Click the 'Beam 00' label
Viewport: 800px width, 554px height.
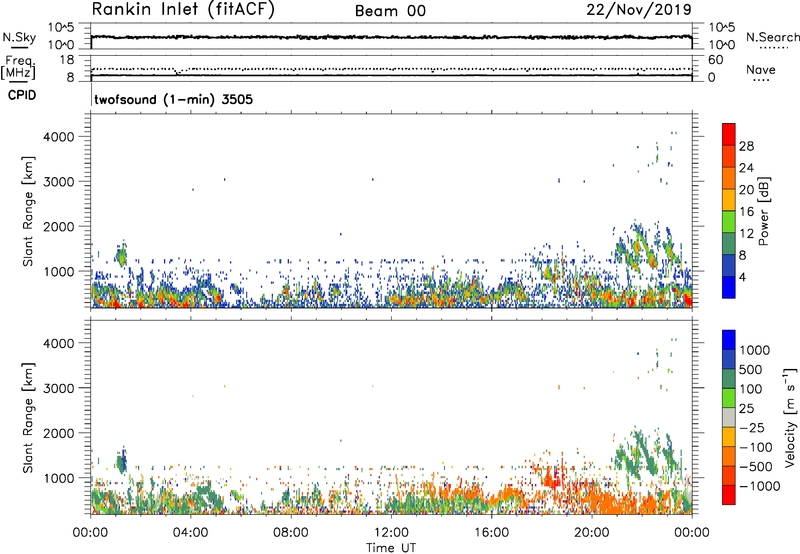(x=391, y=11)
